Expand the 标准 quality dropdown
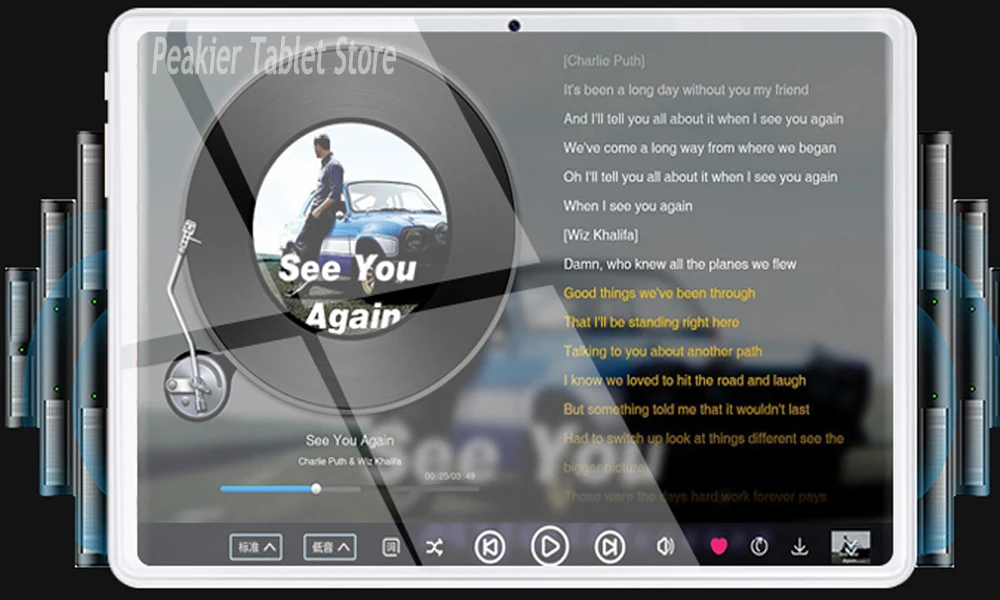This screenshot has height=600, width=1000. [x=256, y=547]
